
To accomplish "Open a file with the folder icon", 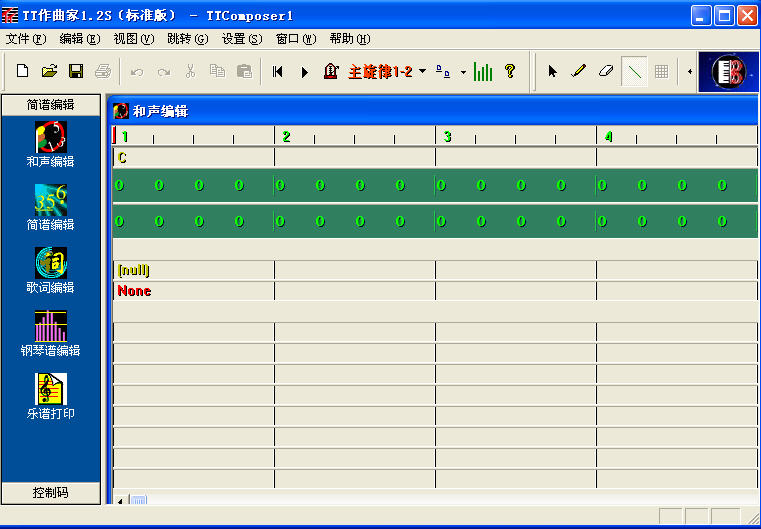I will [49, 71].
